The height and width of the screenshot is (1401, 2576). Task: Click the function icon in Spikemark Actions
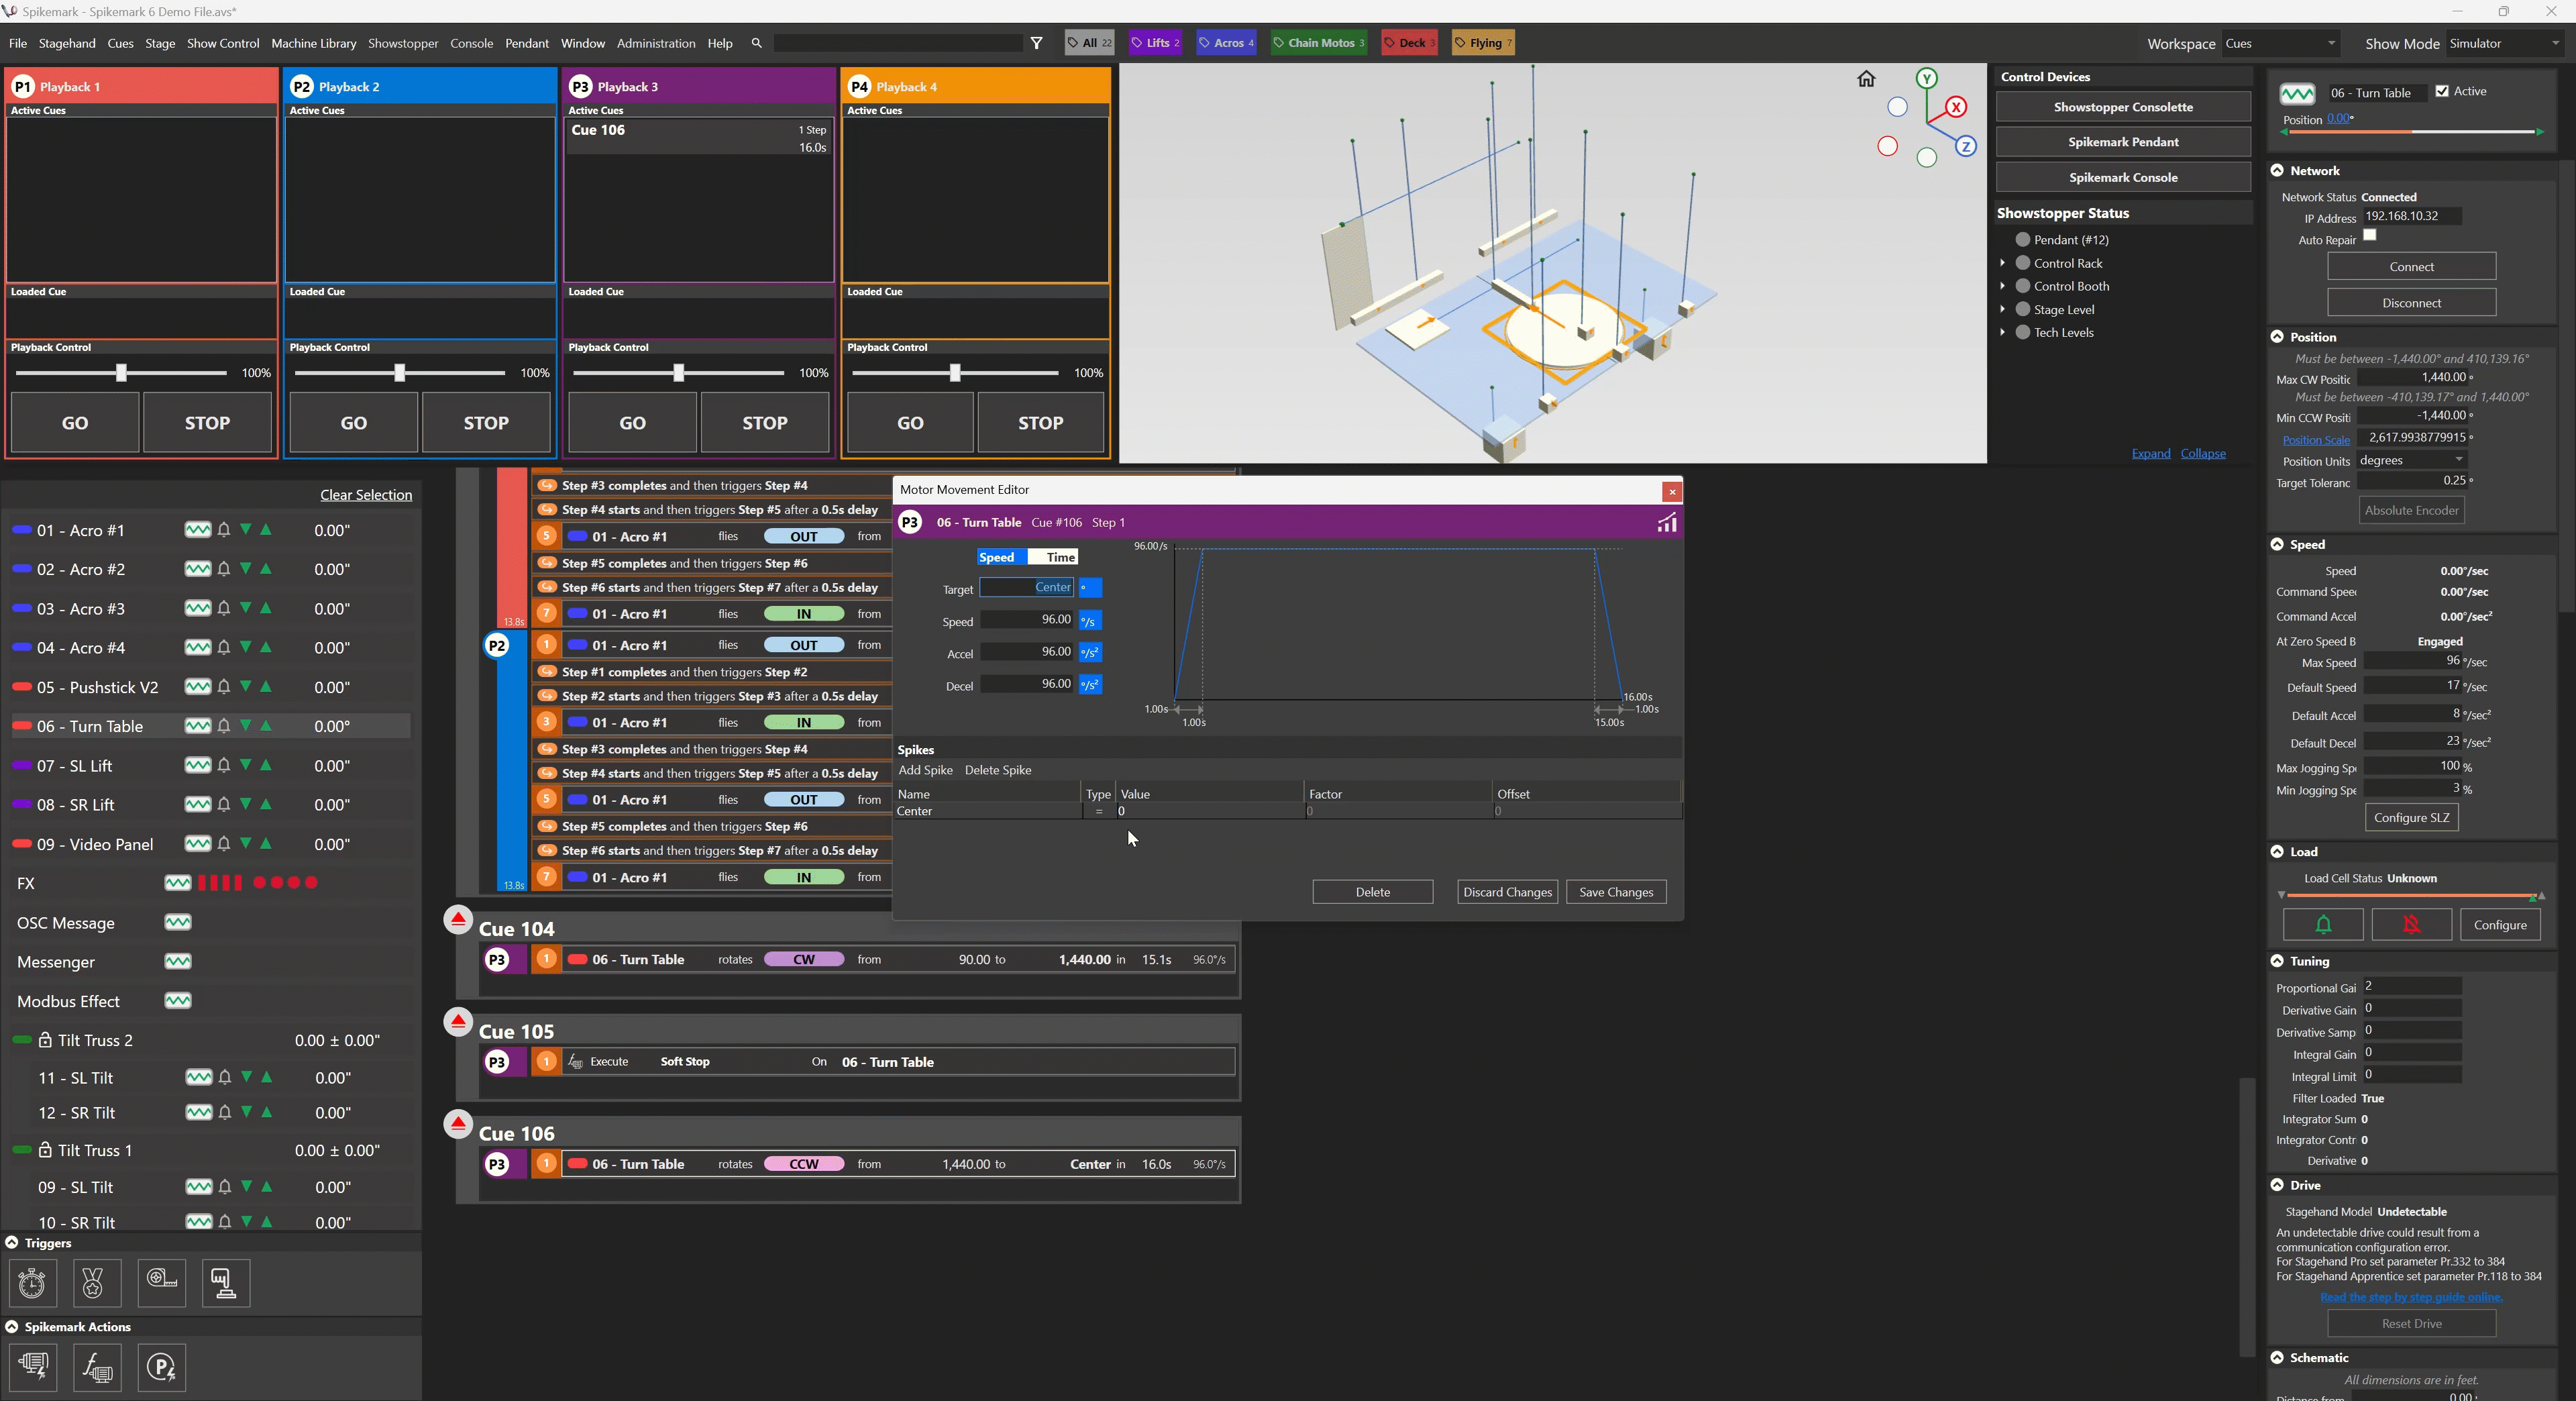click(97, 1367)
